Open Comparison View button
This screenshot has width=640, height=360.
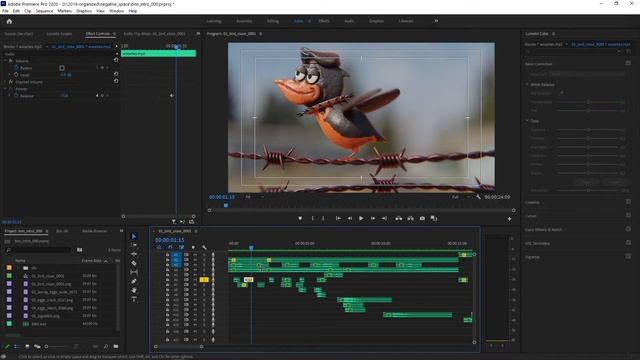[x=434, y=218]
